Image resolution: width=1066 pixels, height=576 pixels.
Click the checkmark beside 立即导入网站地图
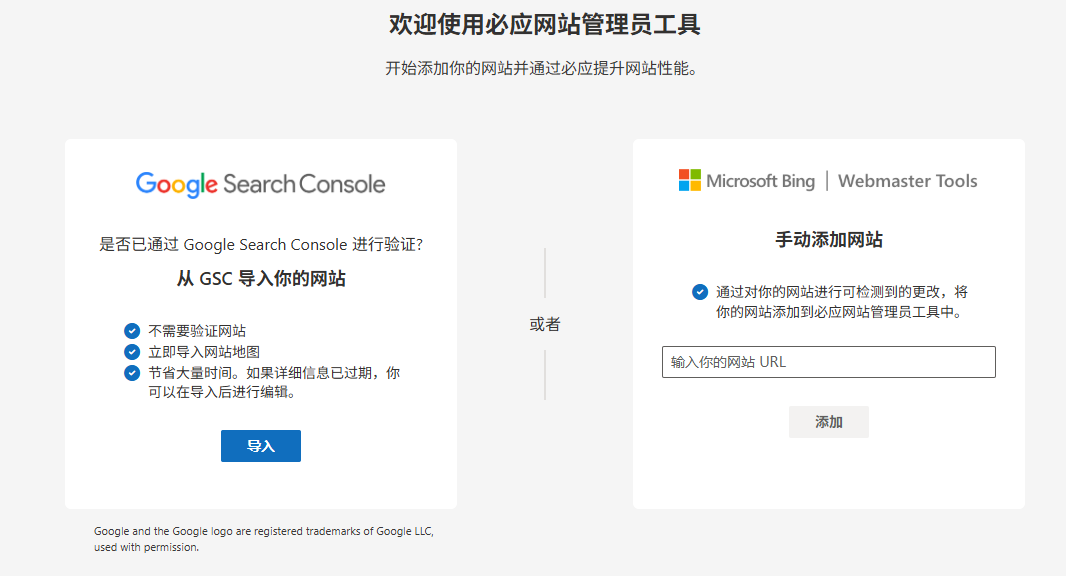click(x=134, y=351)
